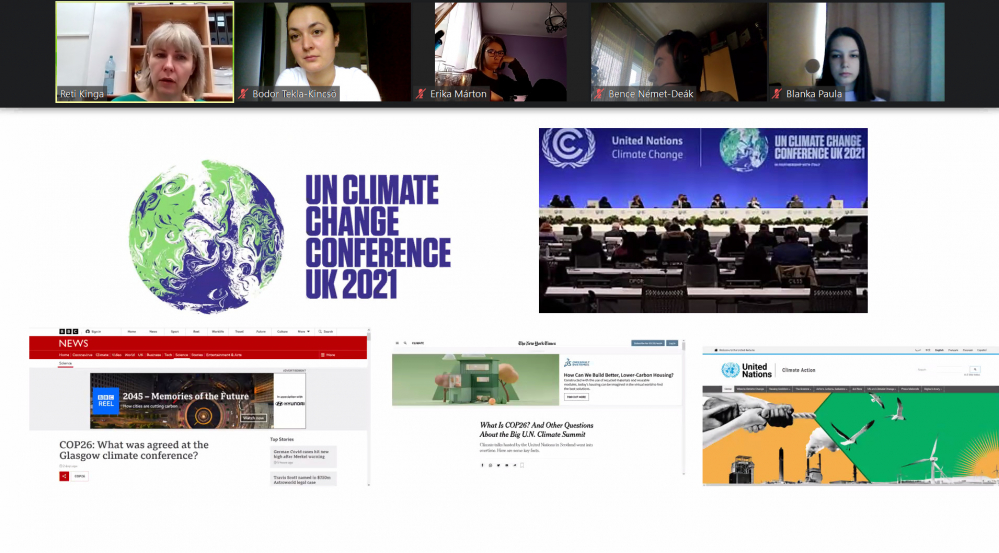The height and width of the screenshot is (553, 999).
Task: Select Blanka Paula's video thumbnail
Action: point(856,52)
